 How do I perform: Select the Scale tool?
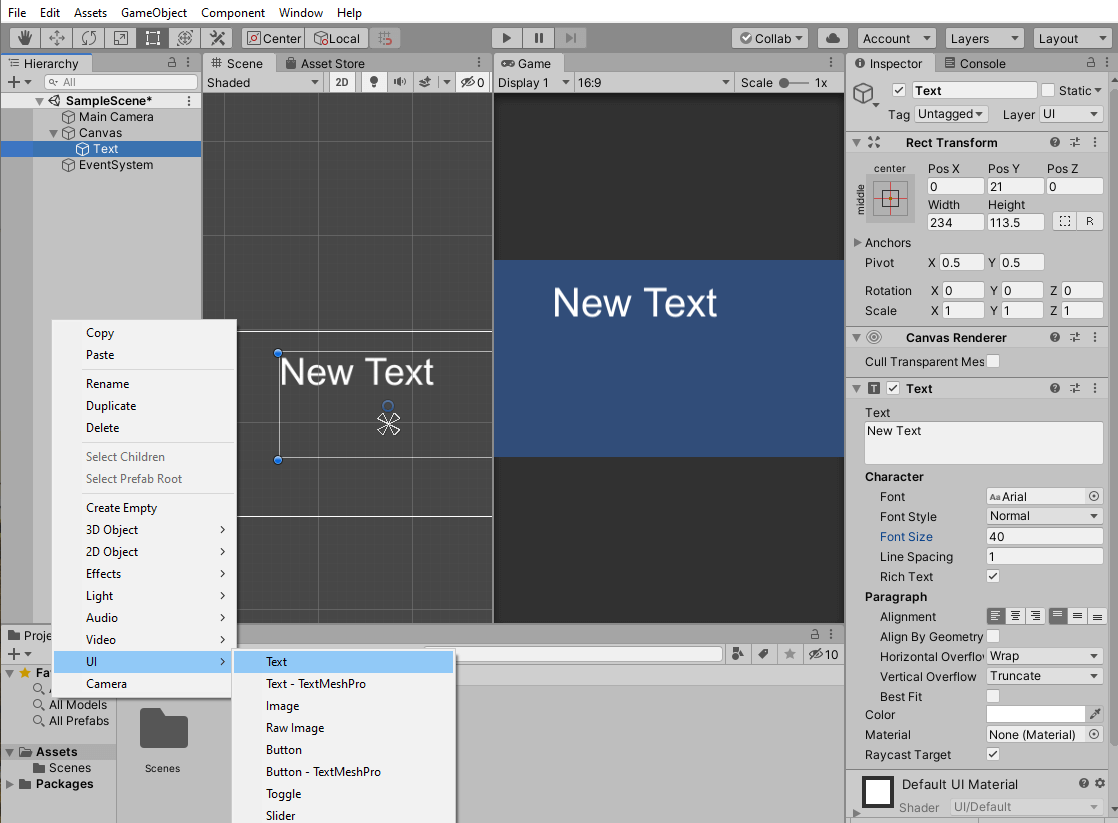coord(120,38)
